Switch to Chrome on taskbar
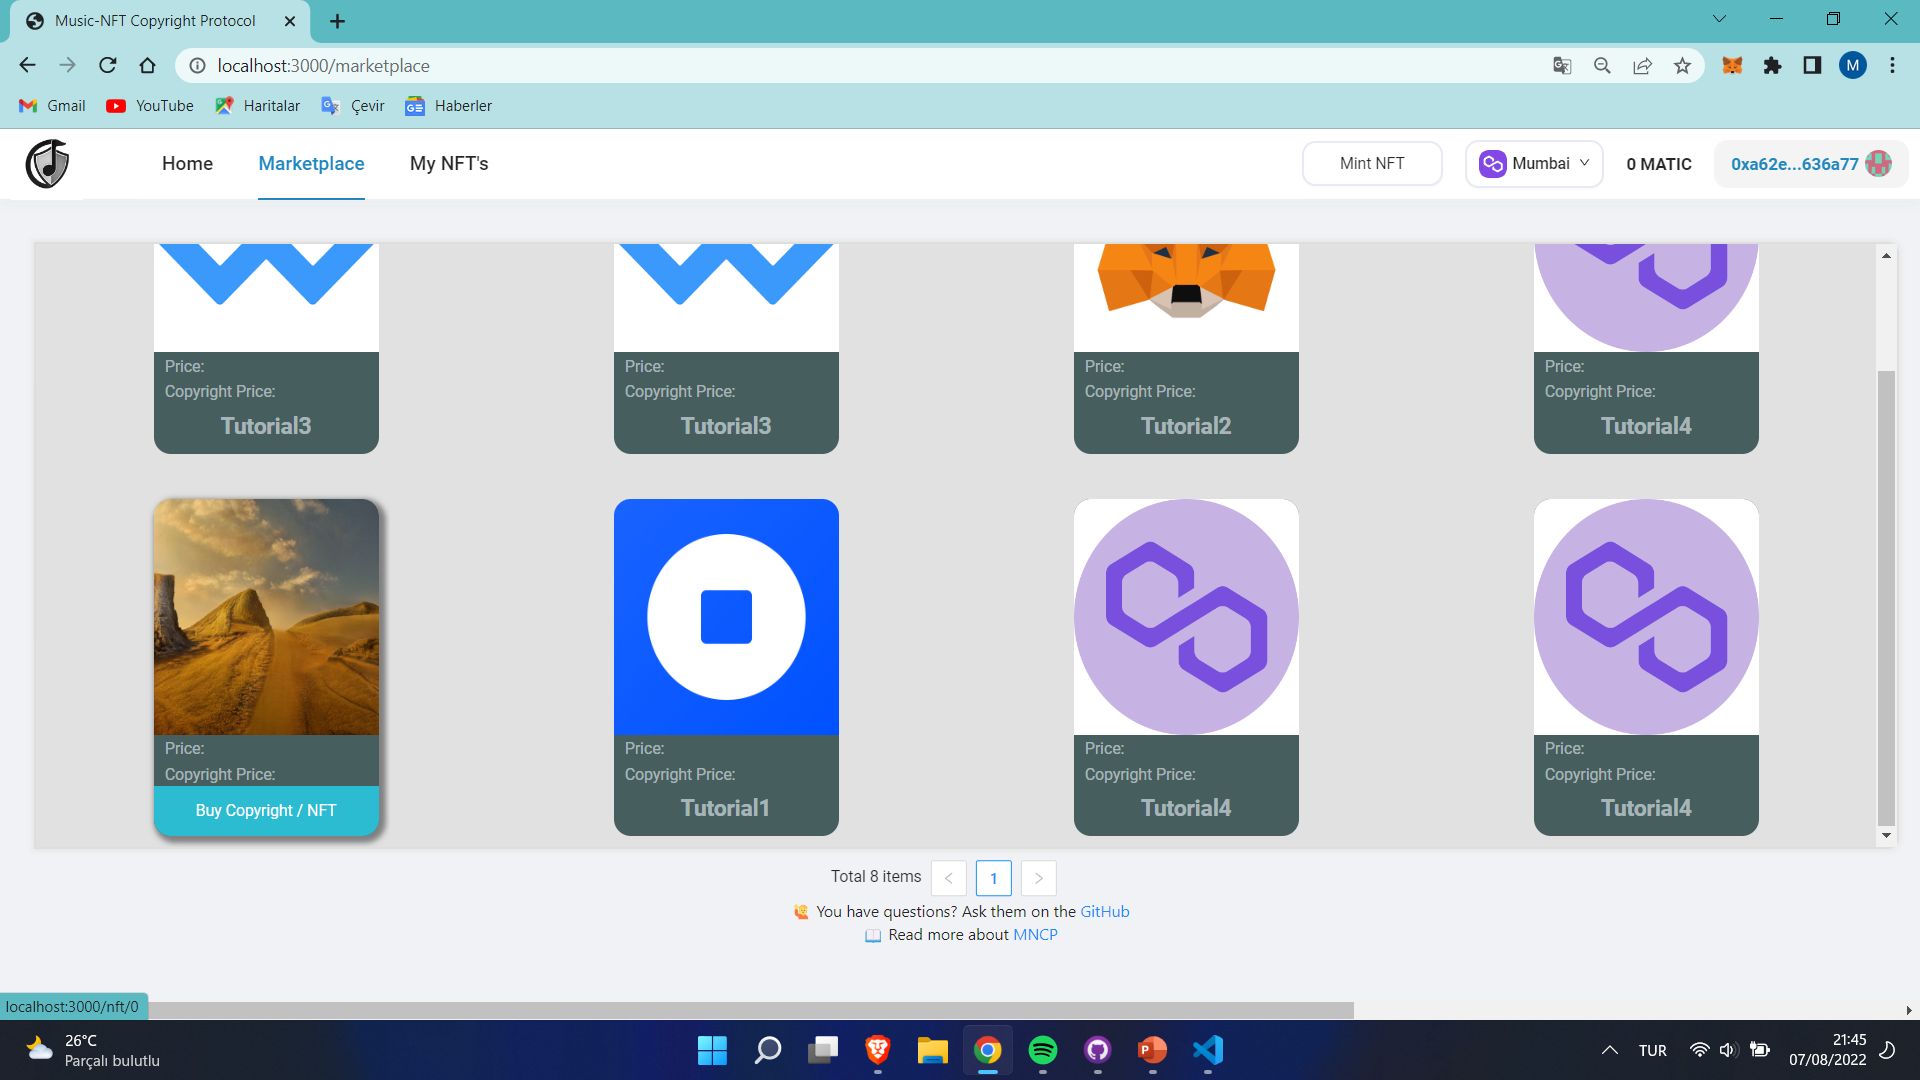Image resolution: width=1920 pixels, height=1080 pixels. click(x=987, y=1050)
